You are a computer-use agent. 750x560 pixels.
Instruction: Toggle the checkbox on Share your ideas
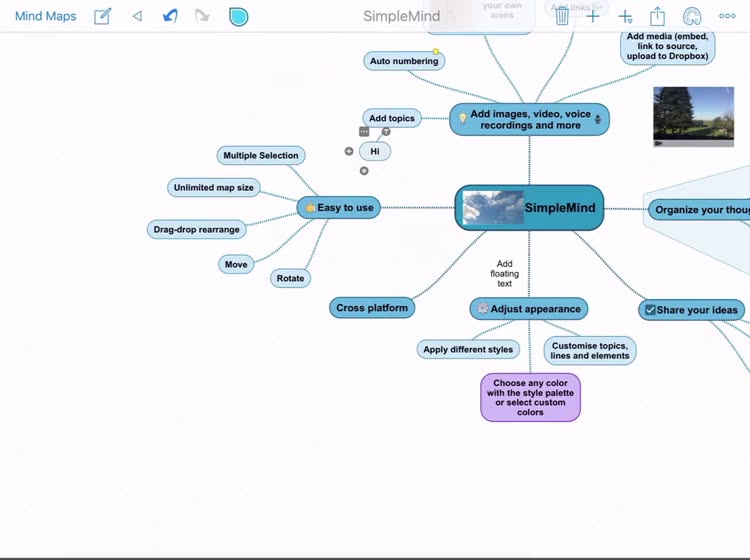pyautogui.click(x=650, y=310)
